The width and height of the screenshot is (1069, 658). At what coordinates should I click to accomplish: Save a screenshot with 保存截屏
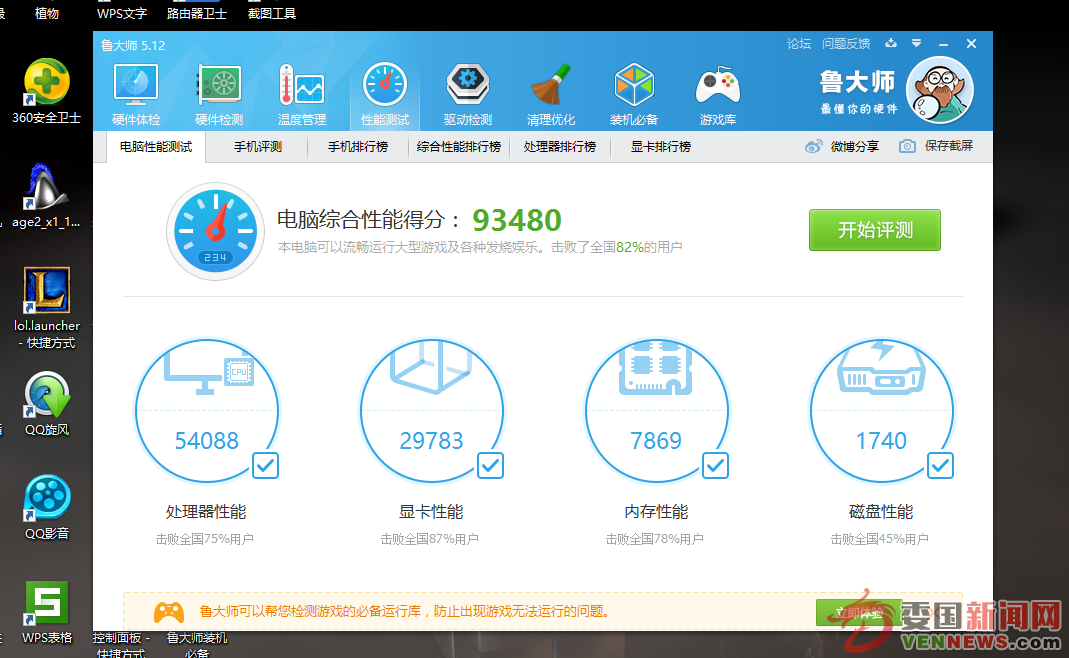tap(948, 146)
